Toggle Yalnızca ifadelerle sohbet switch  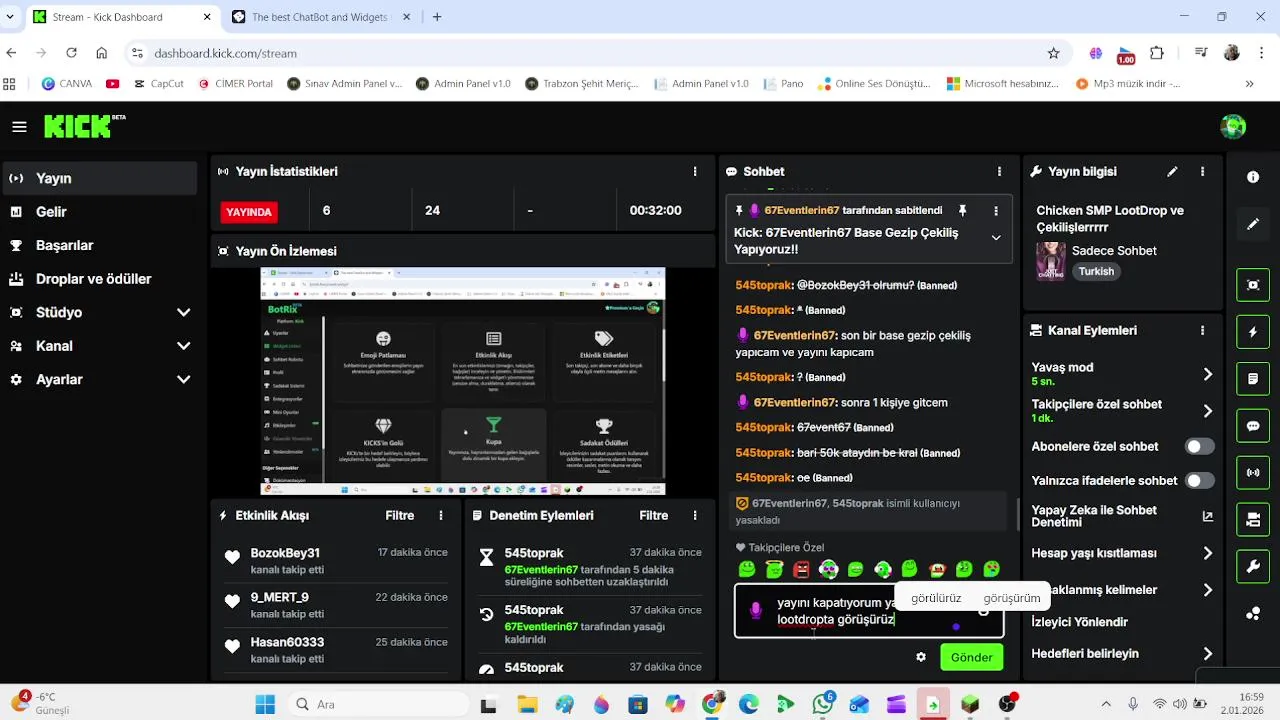coord(1200,481)
